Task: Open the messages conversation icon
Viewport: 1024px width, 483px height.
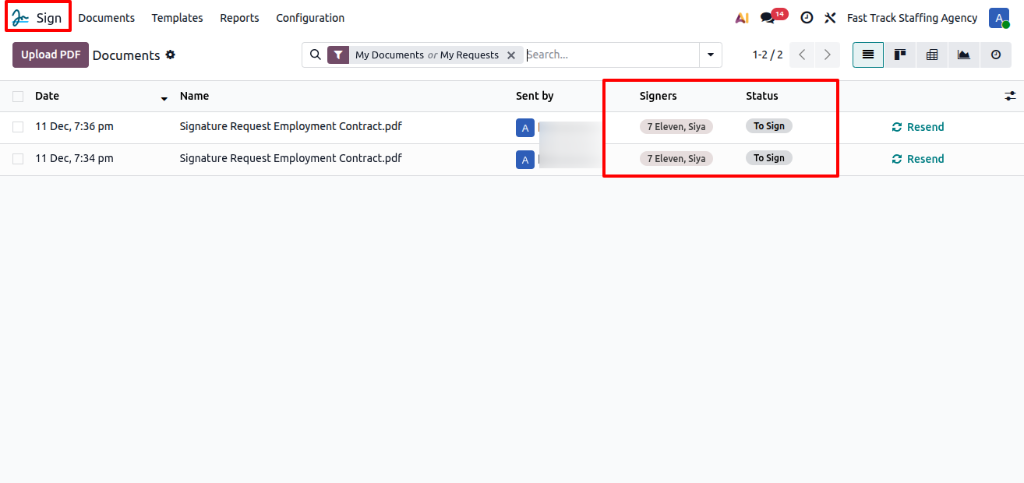Action: [x=767, y=18]
